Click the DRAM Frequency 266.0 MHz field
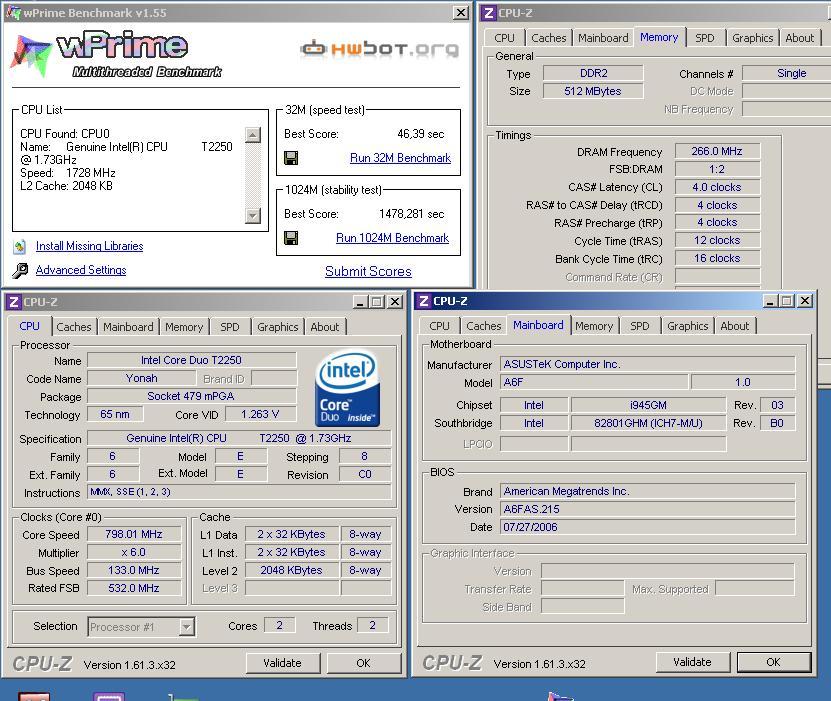The image size is (831, 701). pos(717,152)
